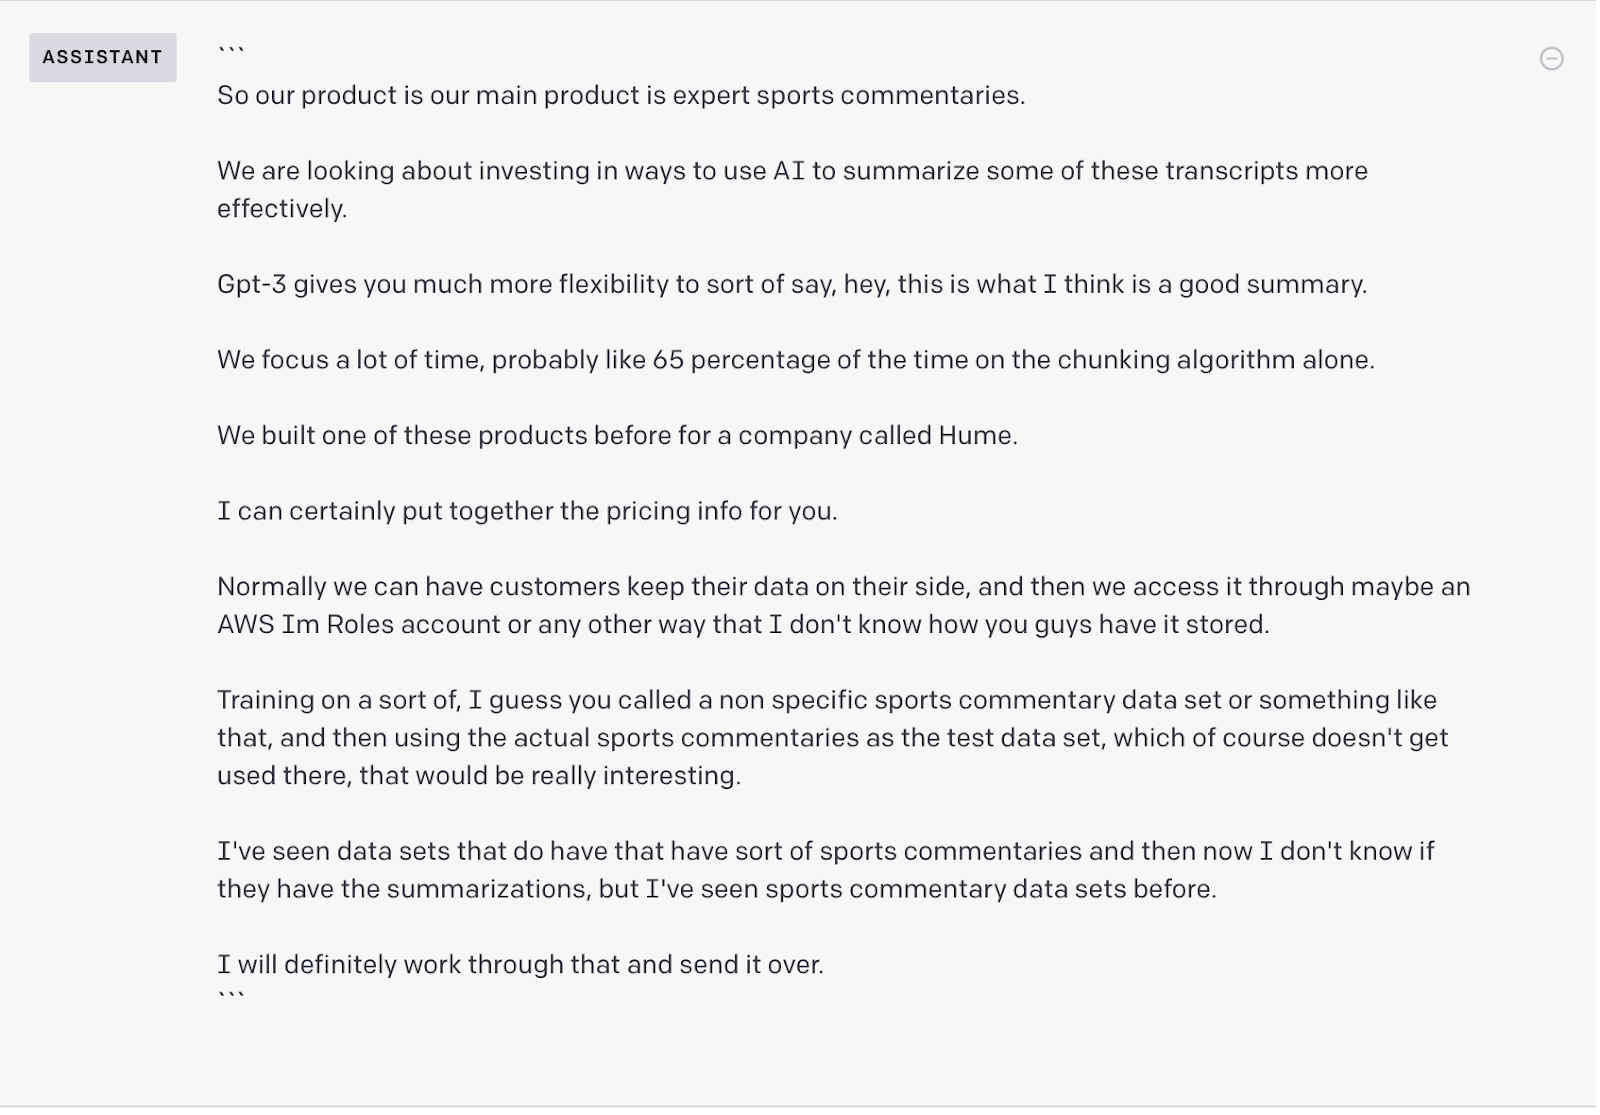Toggle the ASSISTANT role label
The width and height of the screenshot is (1600, 1115).
point(102,58)
